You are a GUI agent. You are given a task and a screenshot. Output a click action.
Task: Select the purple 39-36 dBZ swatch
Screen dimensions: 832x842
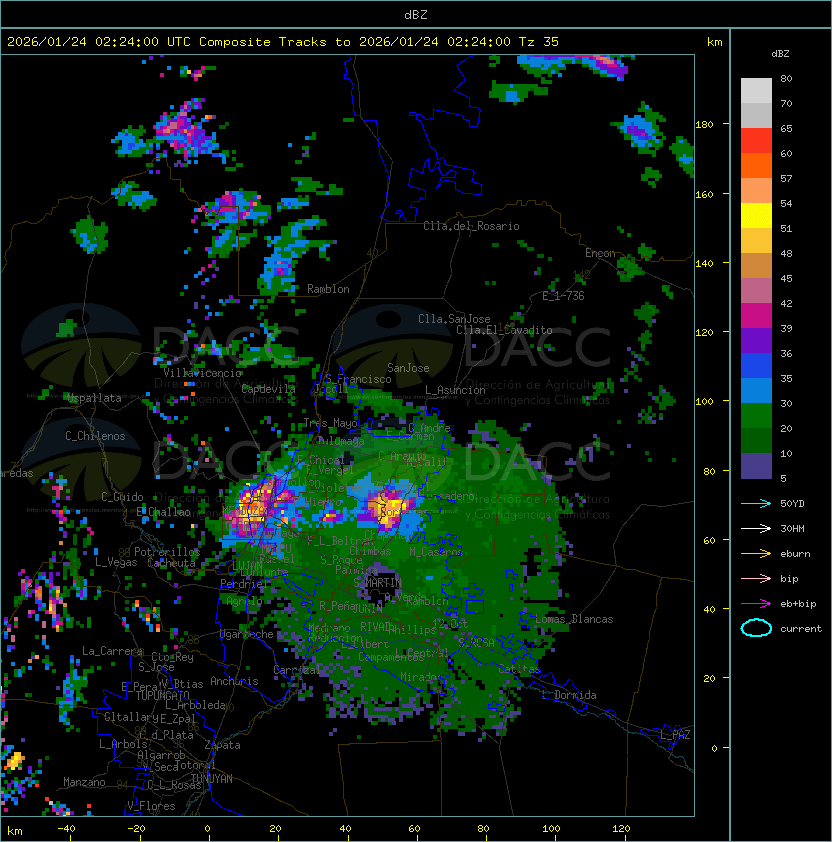[756, 341]
